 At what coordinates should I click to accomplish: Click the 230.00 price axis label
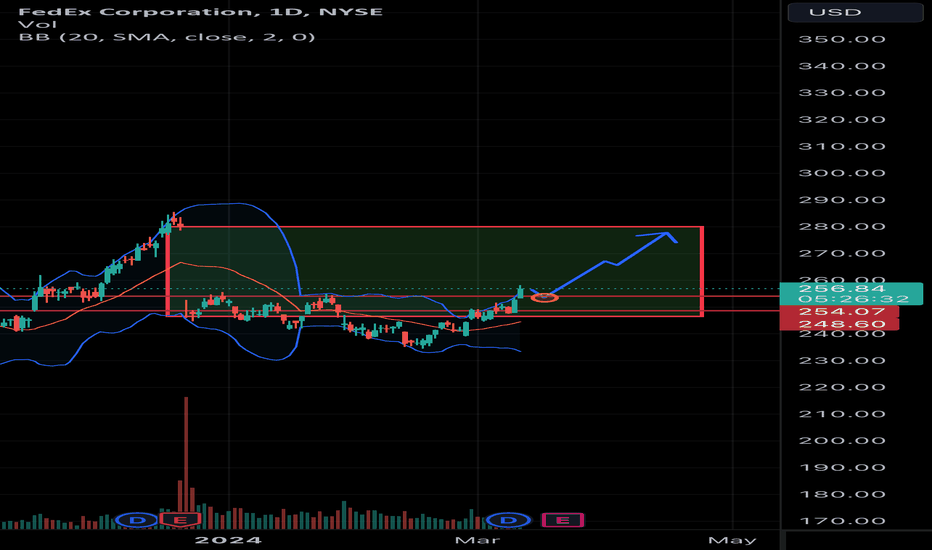[842, 360]
